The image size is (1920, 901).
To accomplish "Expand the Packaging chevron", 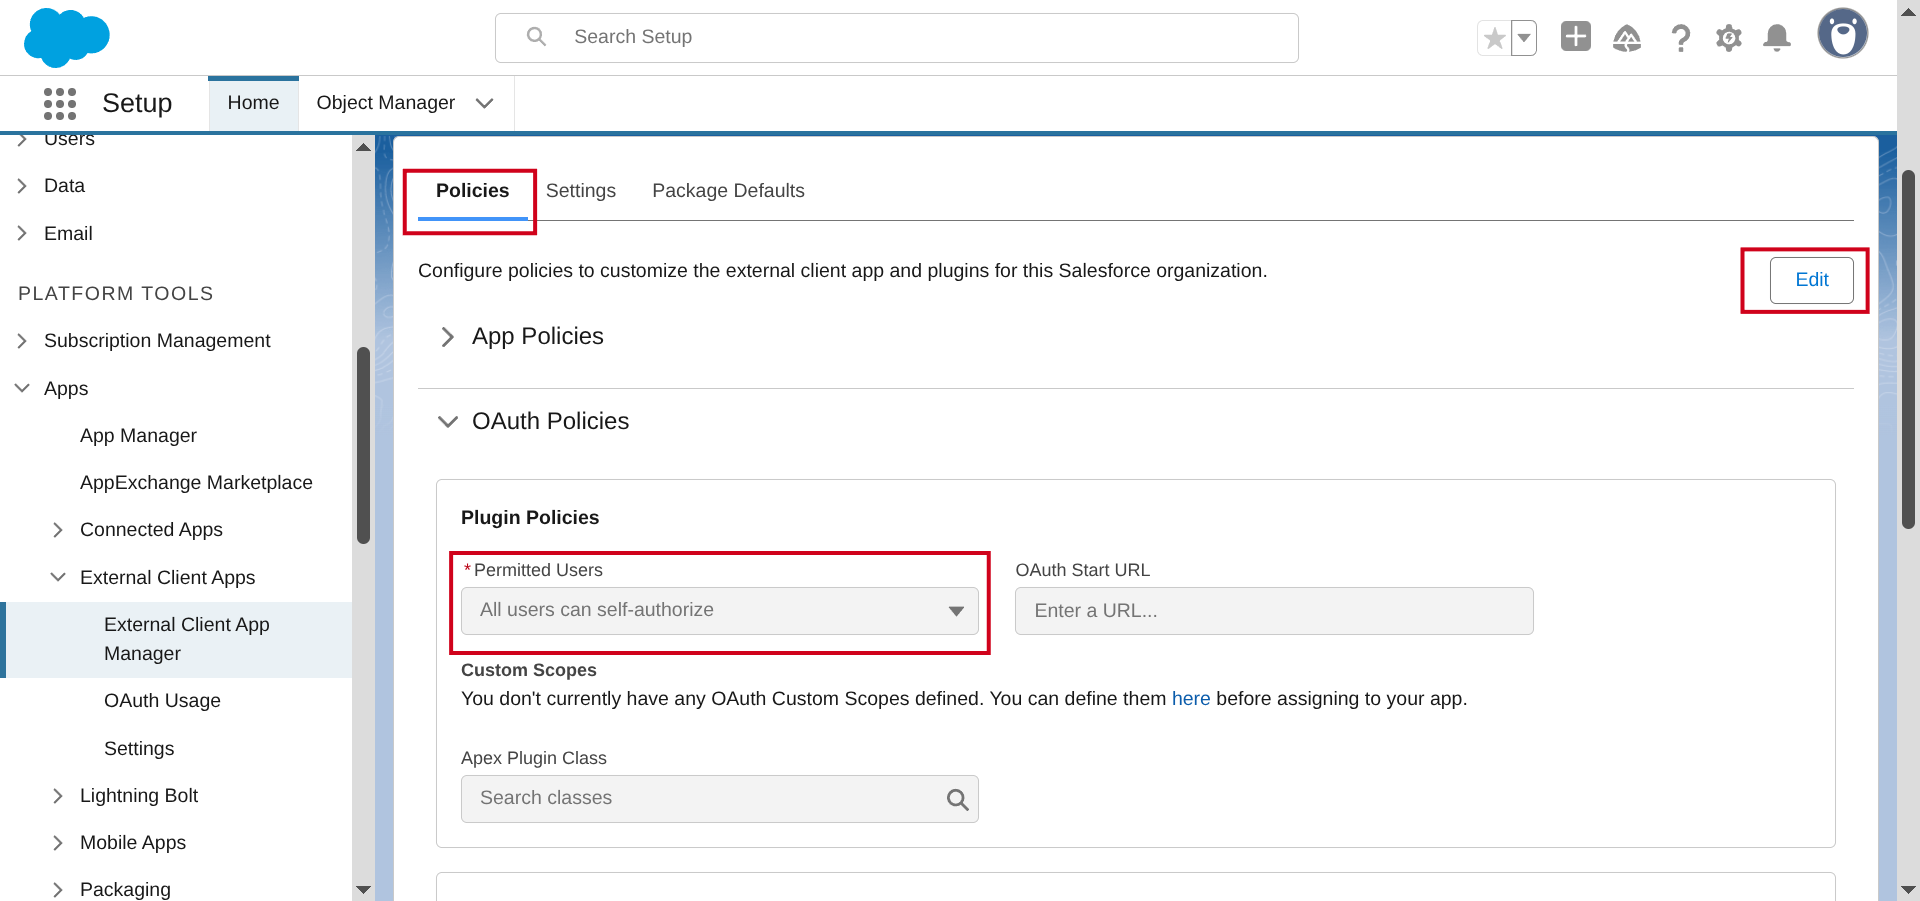I will 58,890.
